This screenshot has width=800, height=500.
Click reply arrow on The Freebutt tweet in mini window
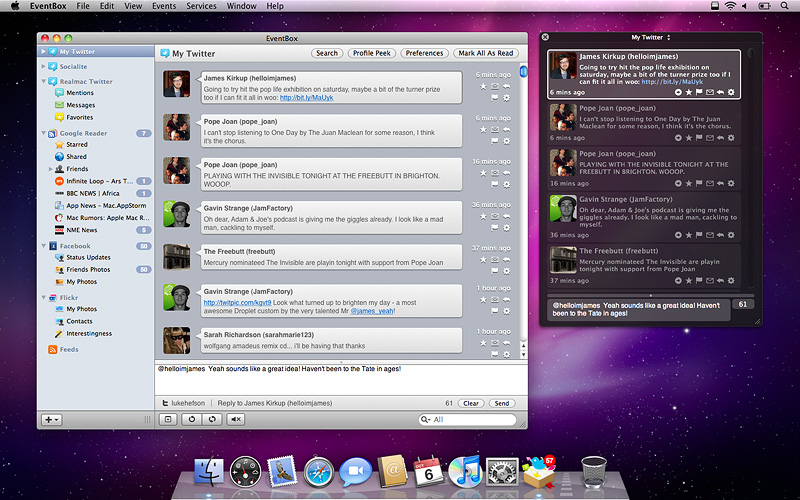point(720,281)
